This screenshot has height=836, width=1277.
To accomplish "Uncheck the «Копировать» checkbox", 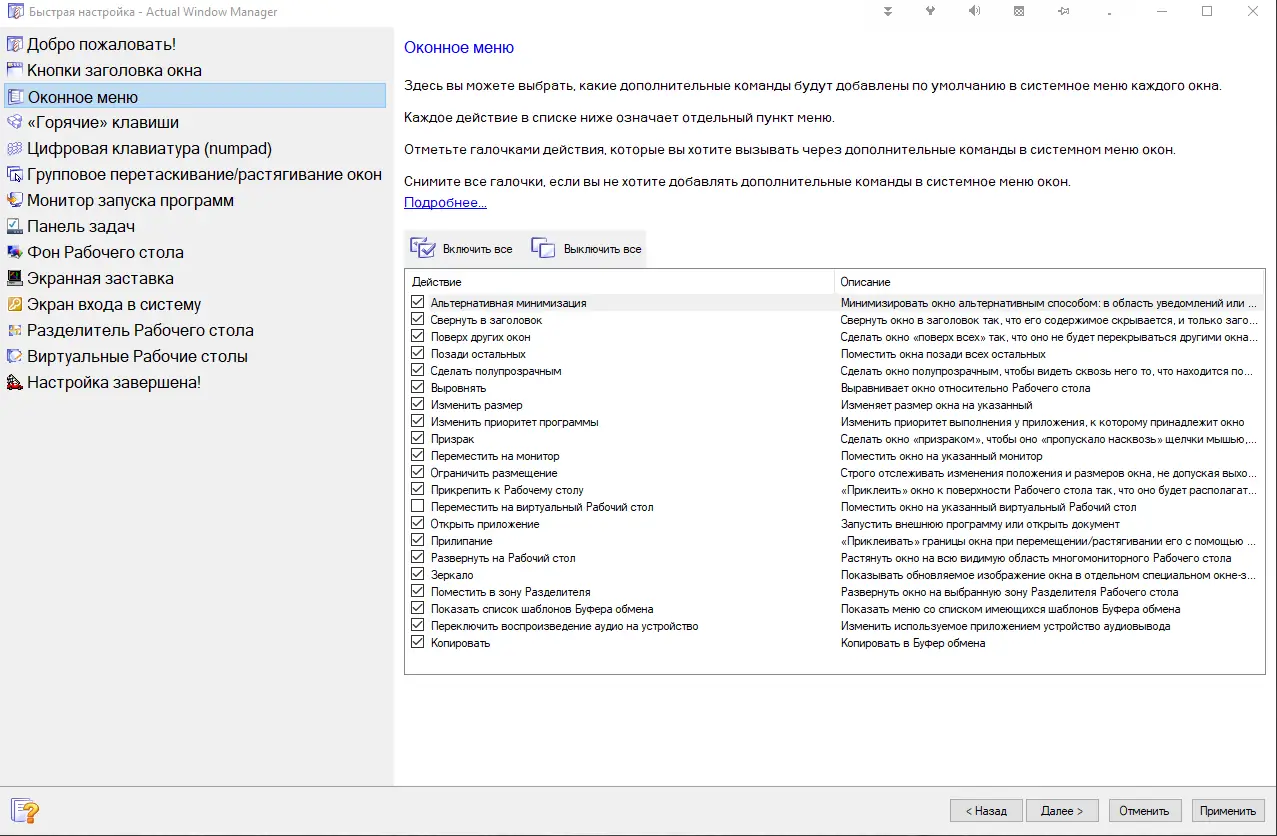I will 418,642.
